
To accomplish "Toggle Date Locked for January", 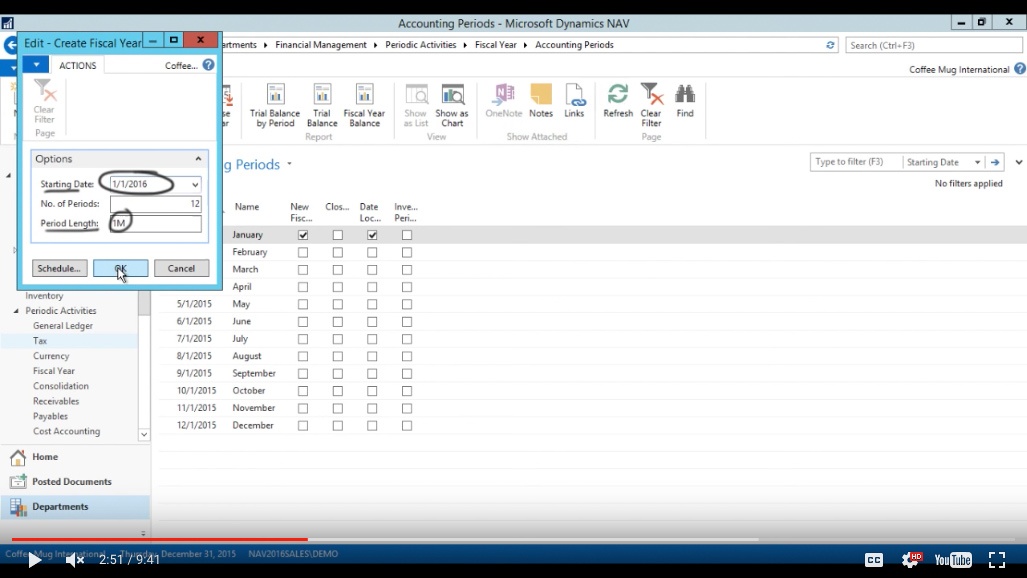I will (372, 235).
